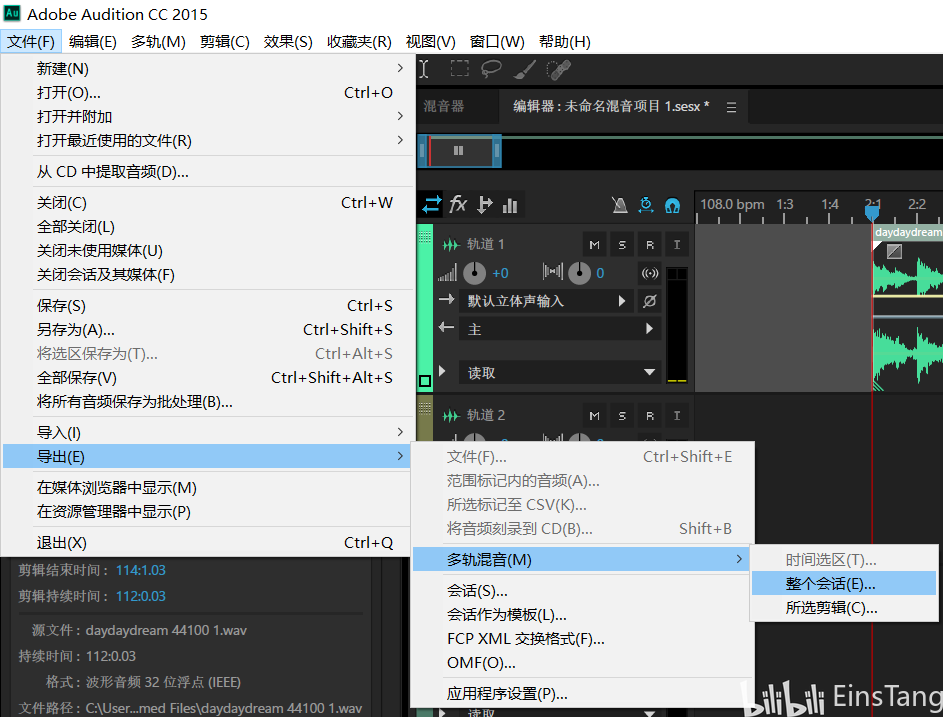Open Track 1 output 主 dropdown
The image size is (943, 717).
560,329
